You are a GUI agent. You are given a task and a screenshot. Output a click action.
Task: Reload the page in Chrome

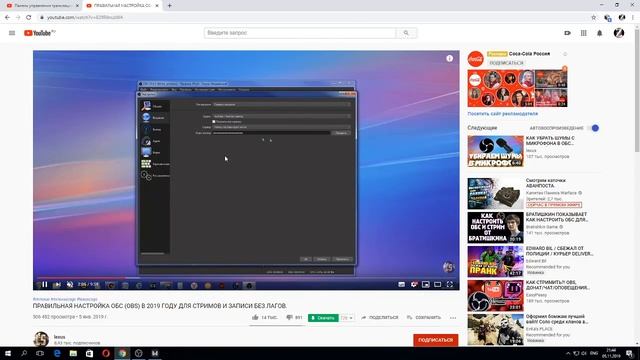(29, 17)
